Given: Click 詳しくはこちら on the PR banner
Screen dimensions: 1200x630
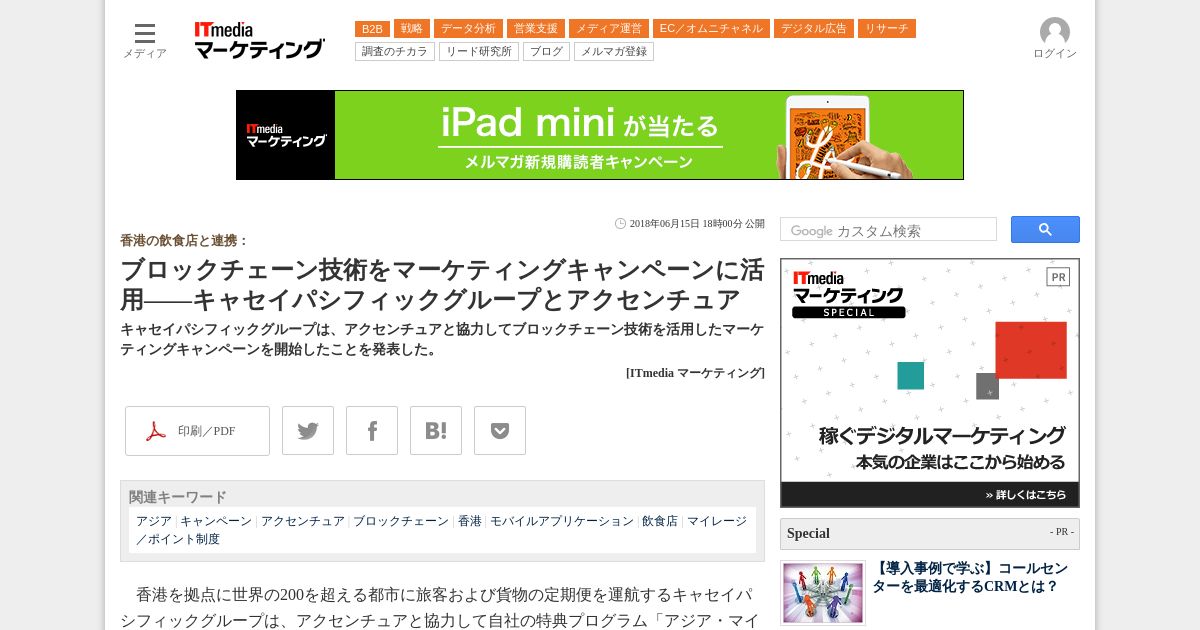Looking at the screenshot, I should [x=1025, y=495].
